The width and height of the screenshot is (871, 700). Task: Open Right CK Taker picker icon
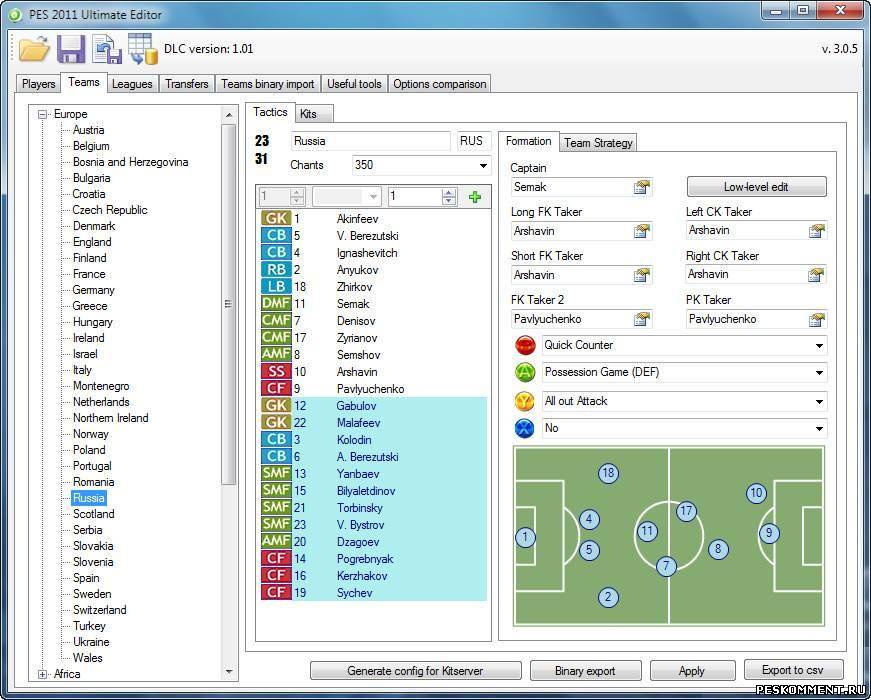[817, 274]
